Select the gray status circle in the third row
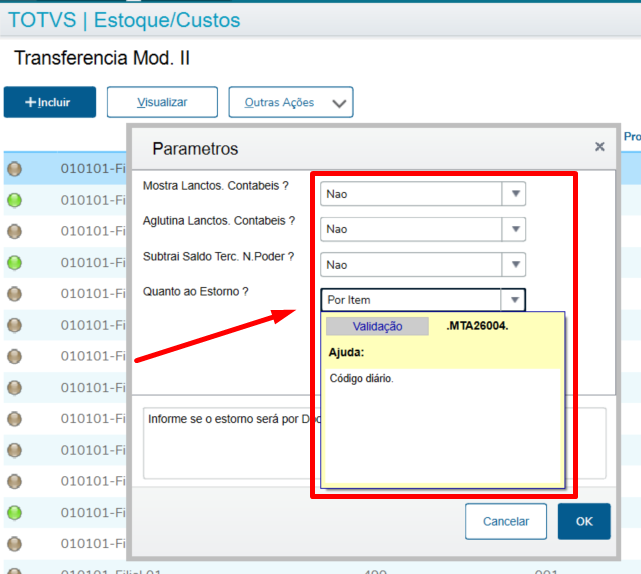The image size is (641, 574). 14,231
